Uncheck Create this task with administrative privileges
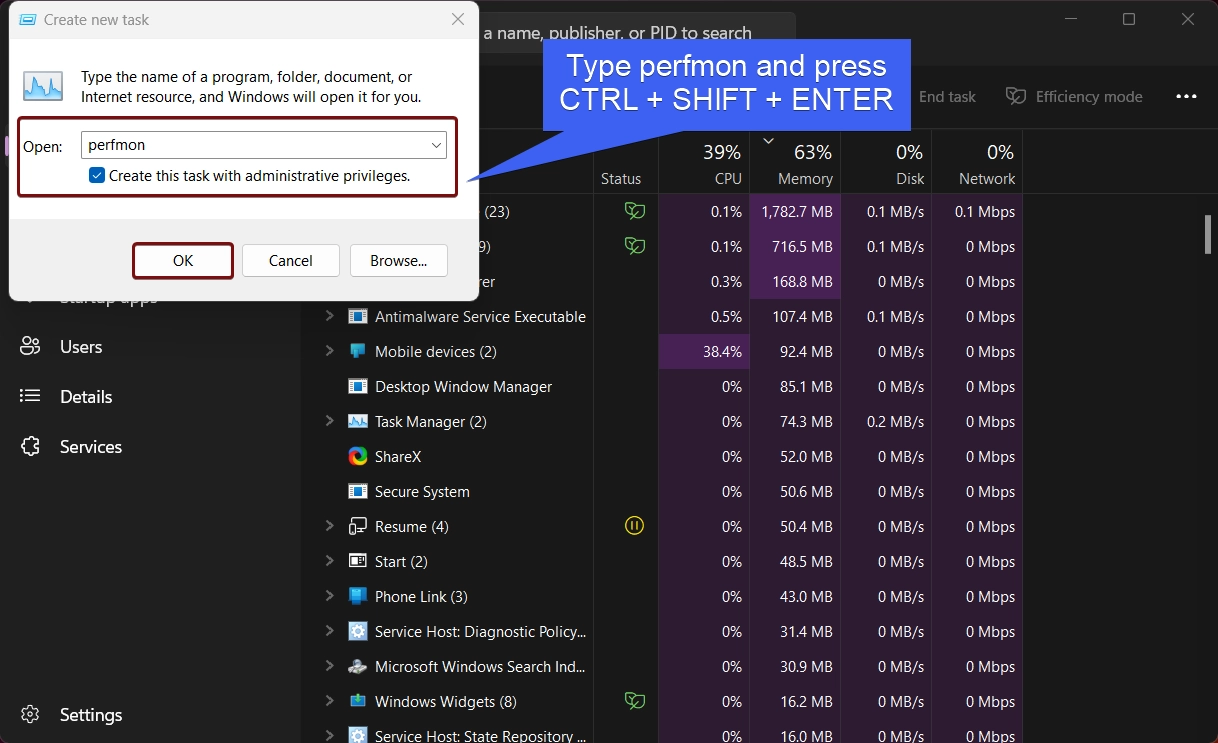Screen dimensions: 1218x743 (97, 175)
